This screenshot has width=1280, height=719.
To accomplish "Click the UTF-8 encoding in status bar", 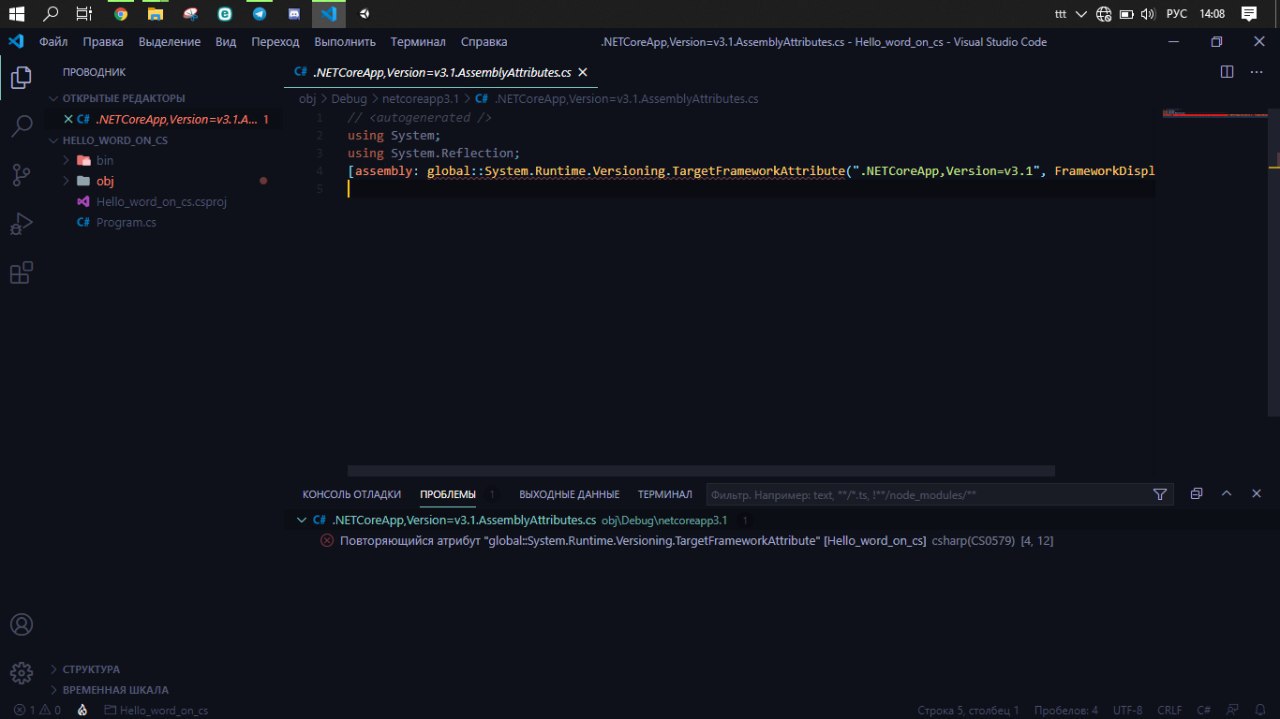I will coord(1127,710).
